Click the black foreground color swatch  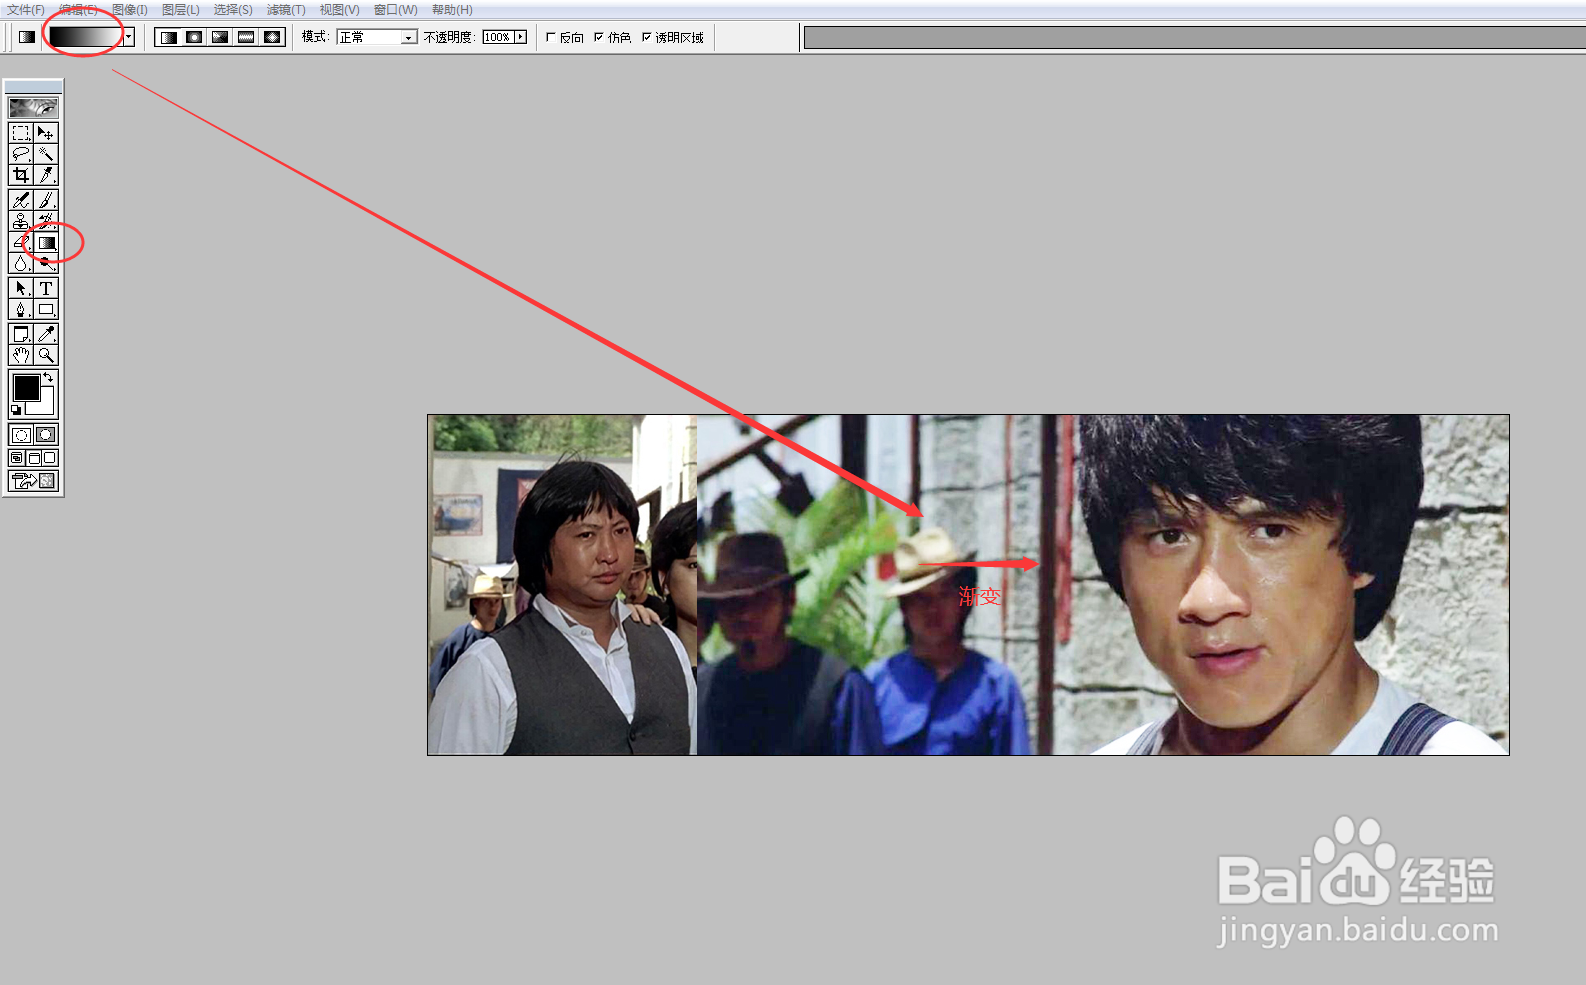[x=26, y=387]
